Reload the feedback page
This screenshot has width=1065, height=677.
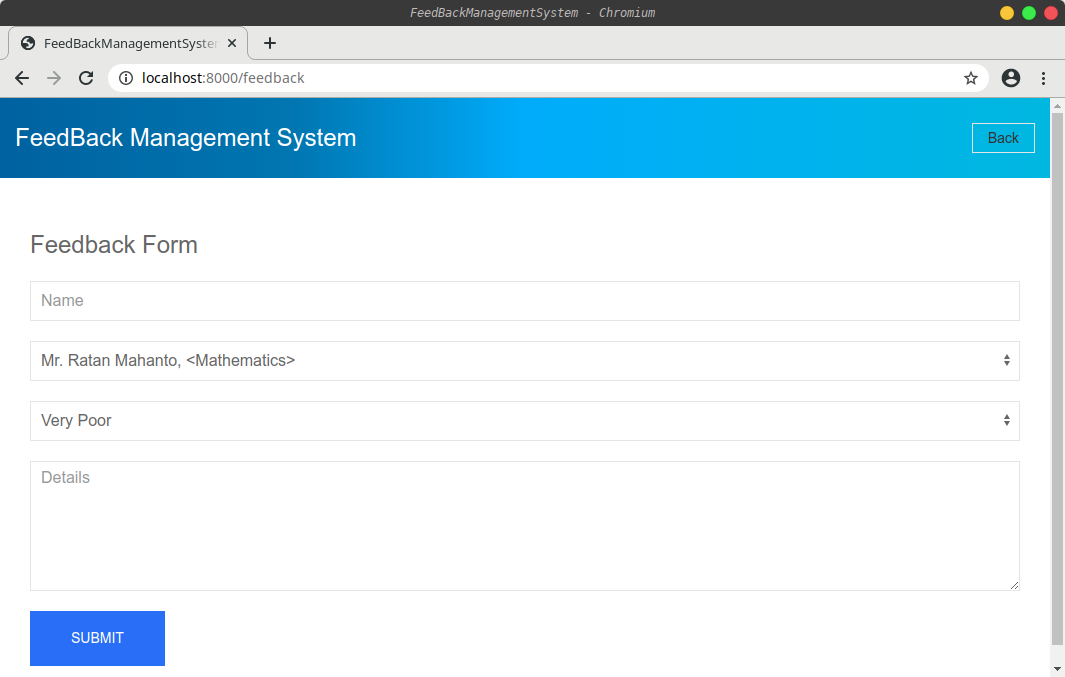pos(86,78)
